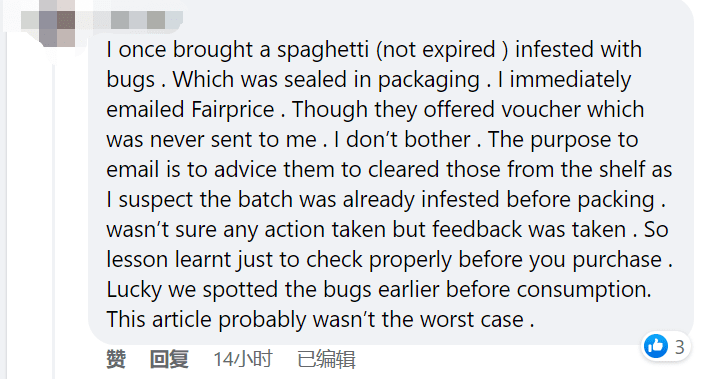
Task: Click the word packaging in the second line
Action: click(x=429, y=81)
